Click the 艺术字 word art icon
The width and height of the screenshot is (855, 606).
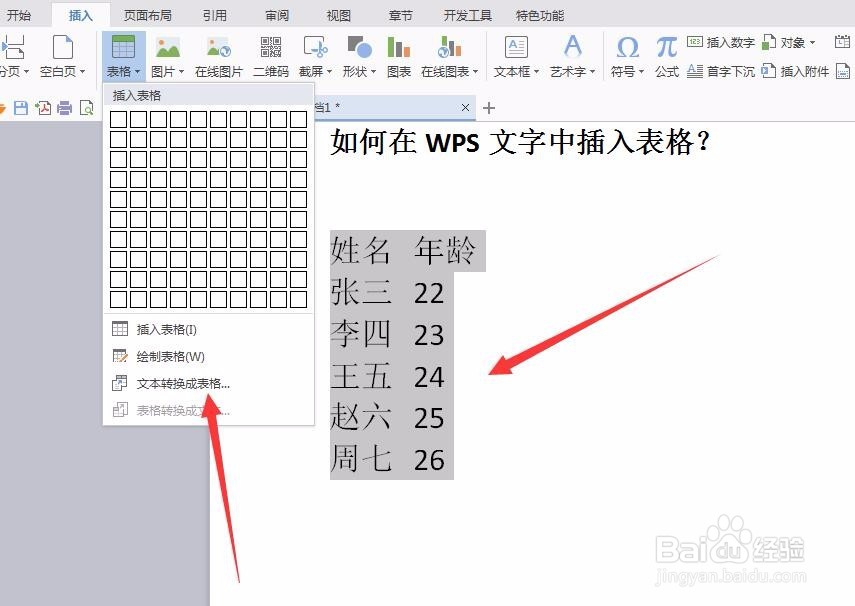coord(573,47)
